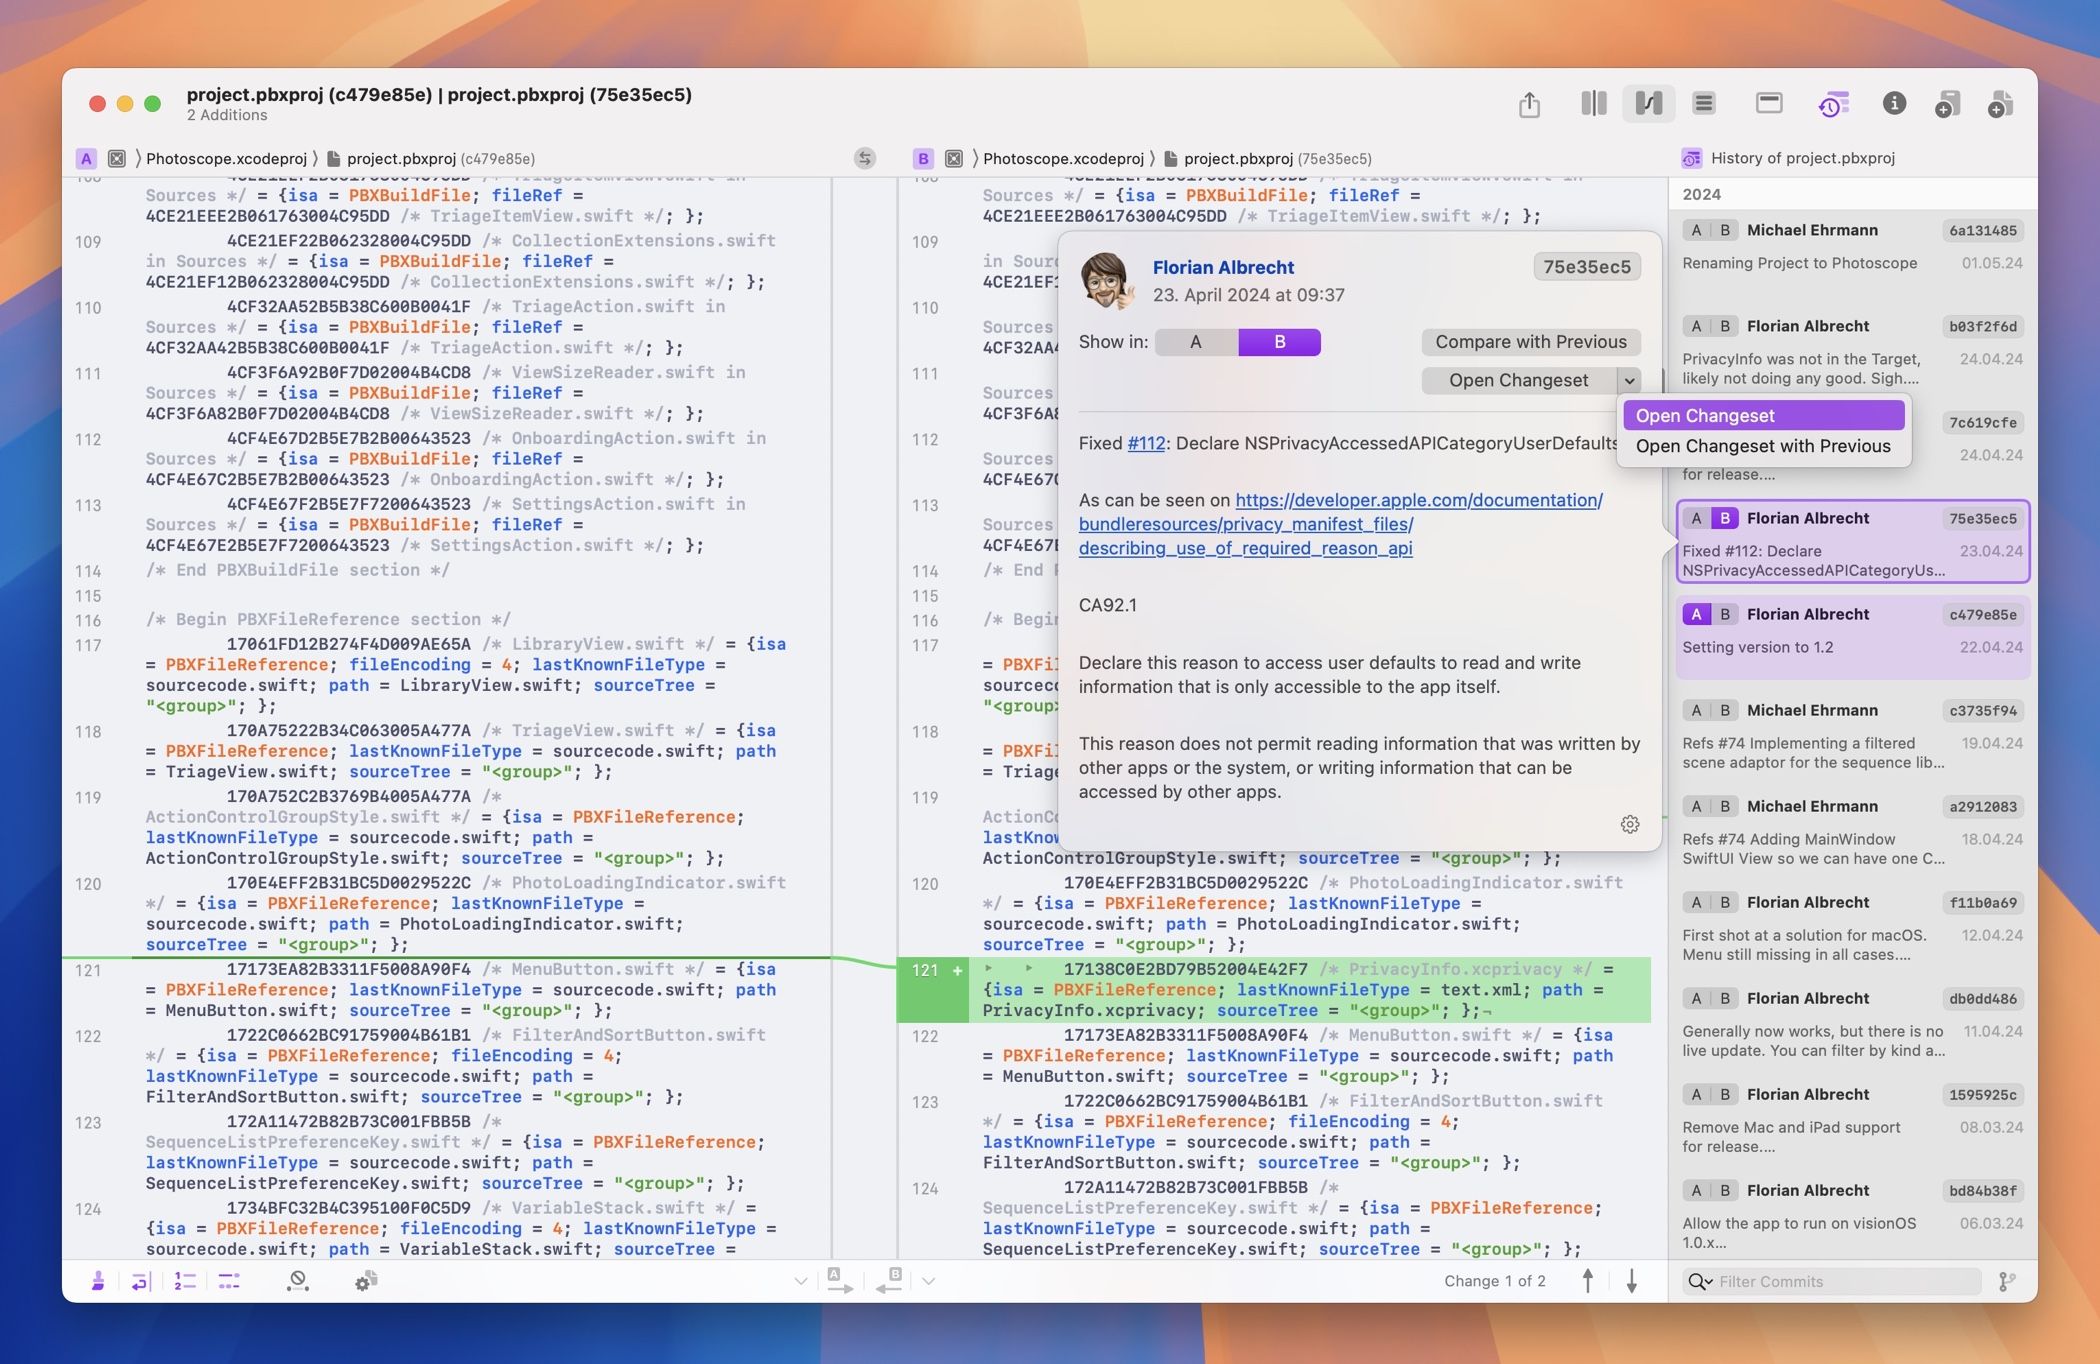Image resolution: width=2100 pixels, height=1364 pixels.
Task: Assign commit 6a131485 to side B
Action: pyautogui.click(x=1725, y=230)
